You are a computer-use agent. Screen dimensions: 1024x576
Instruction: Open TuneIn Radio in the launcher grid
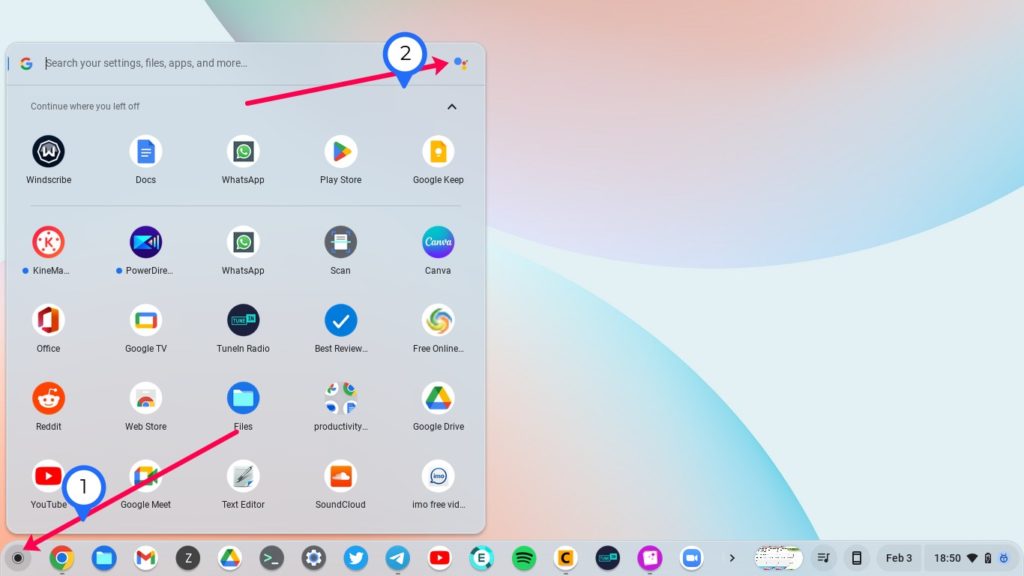point(243,320)
